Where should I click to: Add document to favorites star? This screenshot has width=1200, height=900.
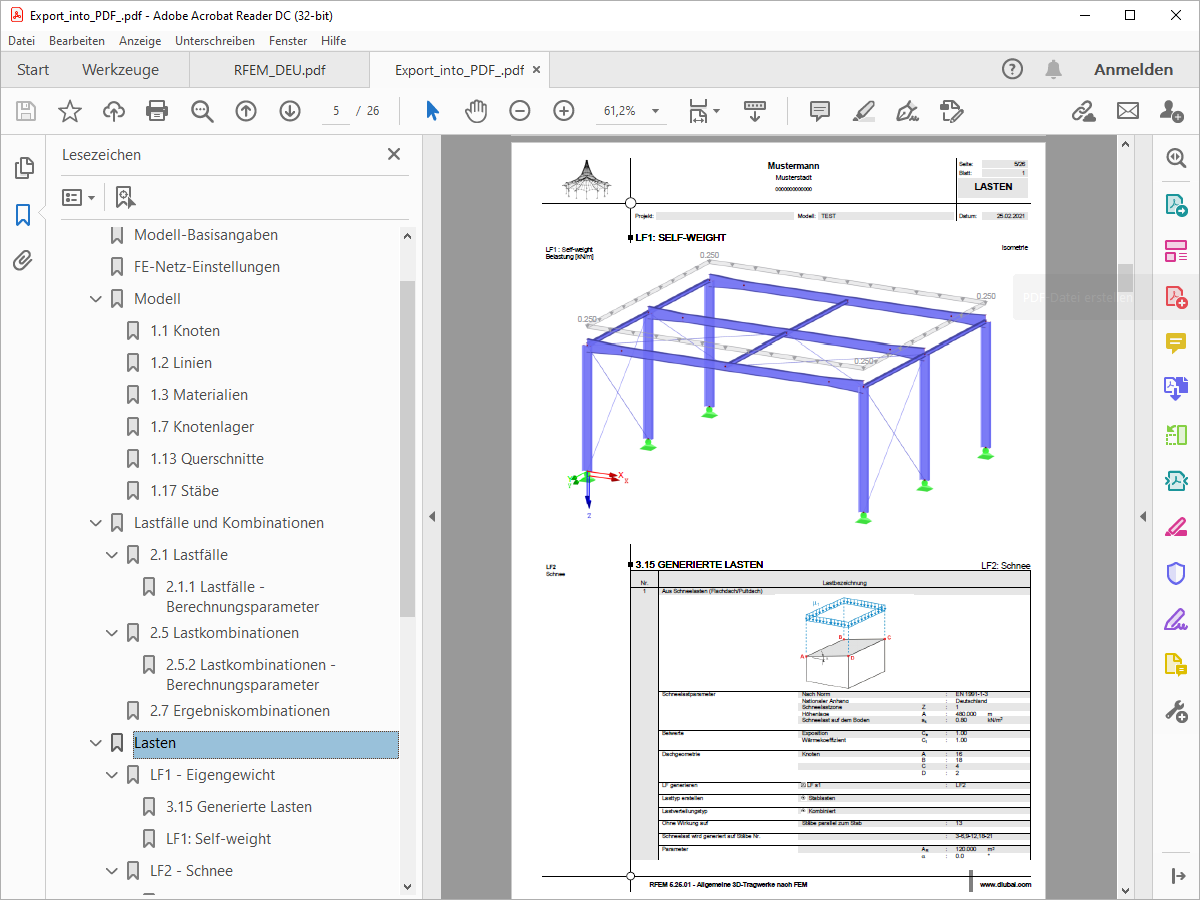pos(70,111)
